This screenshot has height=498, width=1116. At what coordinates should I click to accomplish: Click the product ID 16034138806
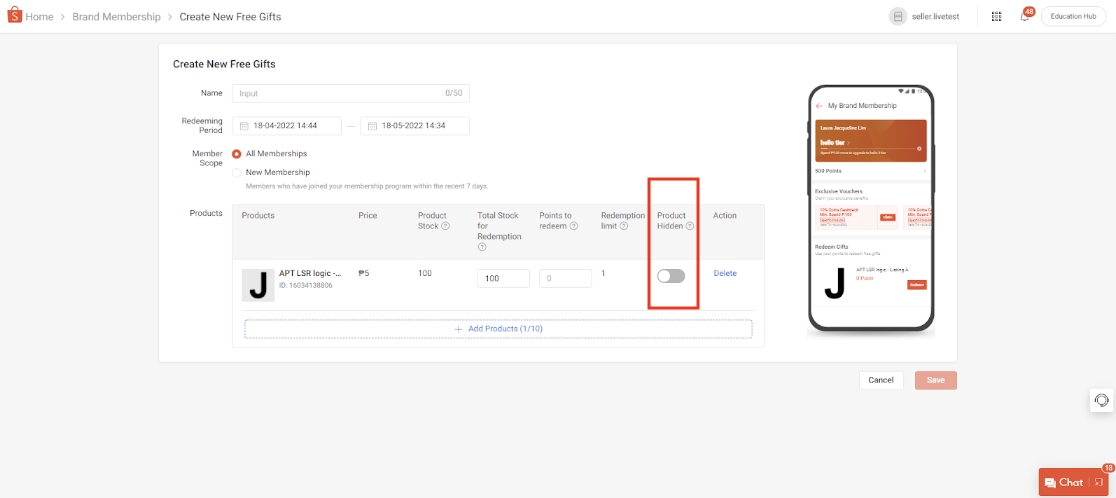point(306,285)
